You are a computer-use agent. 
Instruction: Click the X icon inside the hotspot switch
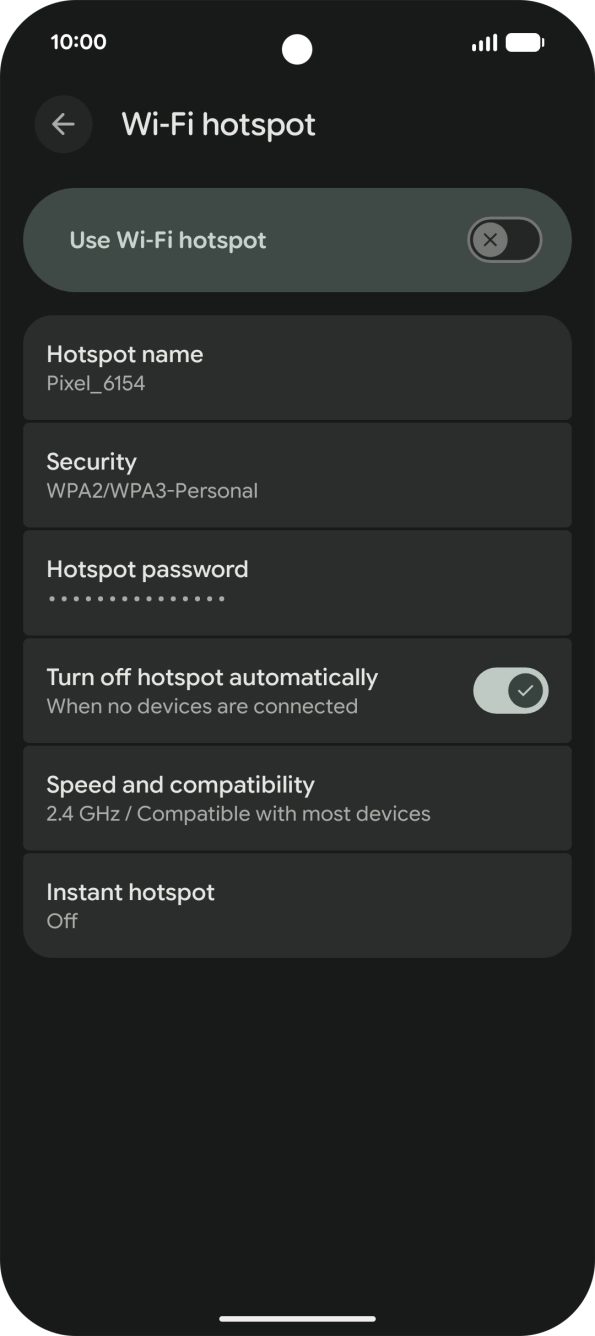click(x=489, y=240)
